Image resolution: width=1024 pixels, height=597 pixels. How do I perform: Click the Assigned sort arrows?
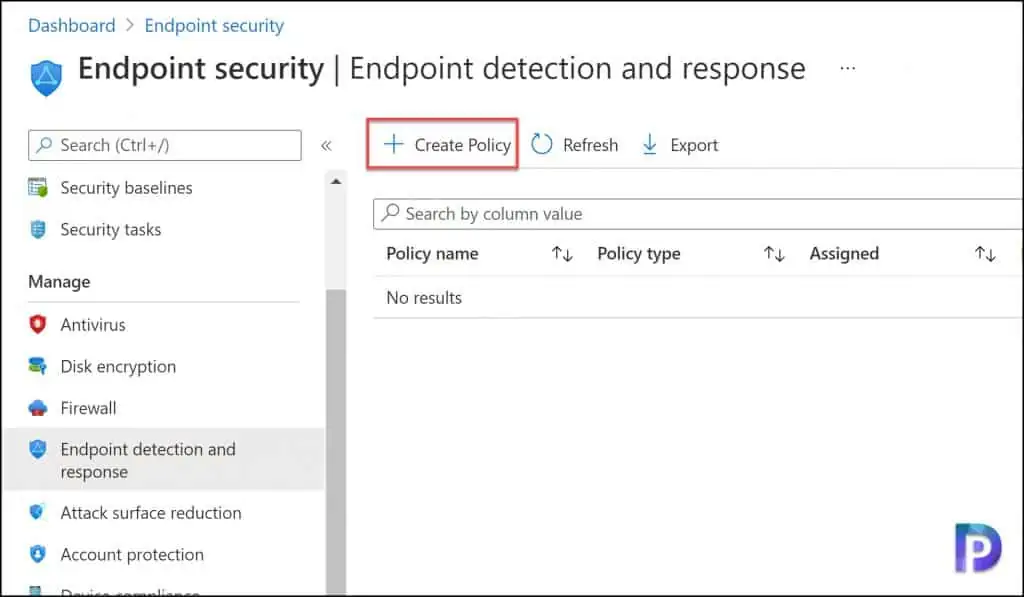pos(985,253)
